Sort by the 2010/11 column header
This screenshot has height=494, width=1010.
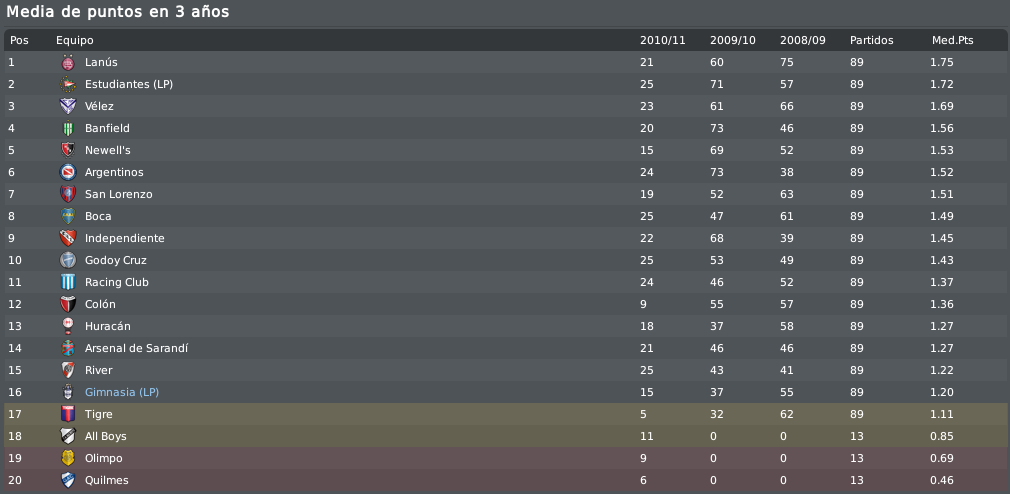click(x=662, y=41)
